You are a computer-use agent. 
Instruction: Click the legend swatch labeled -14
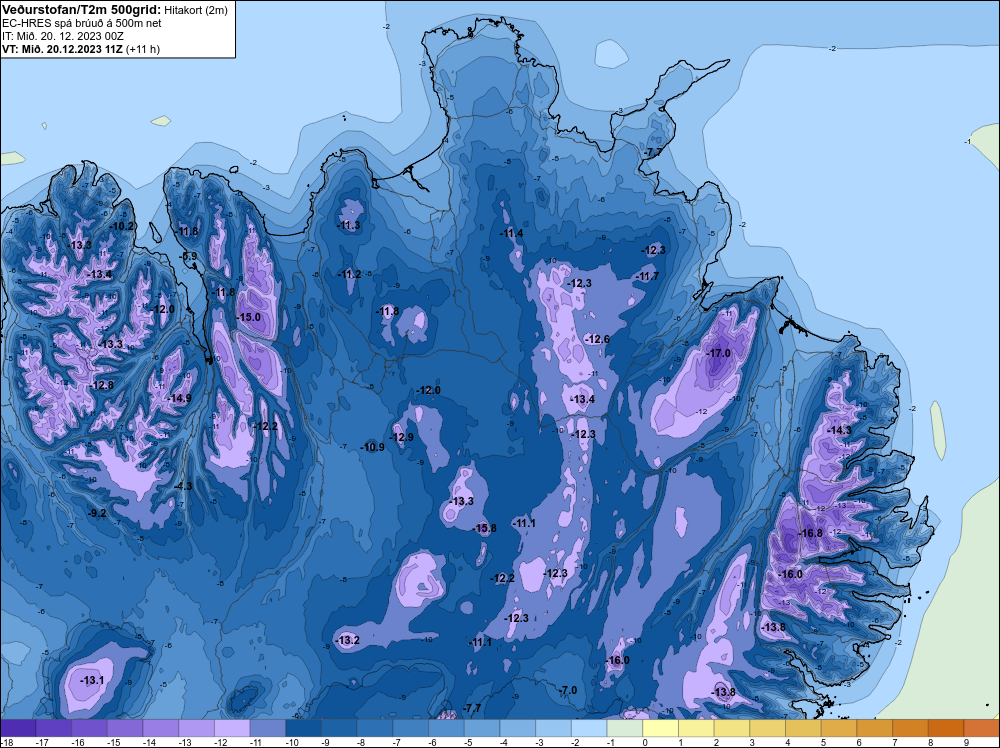161,728
